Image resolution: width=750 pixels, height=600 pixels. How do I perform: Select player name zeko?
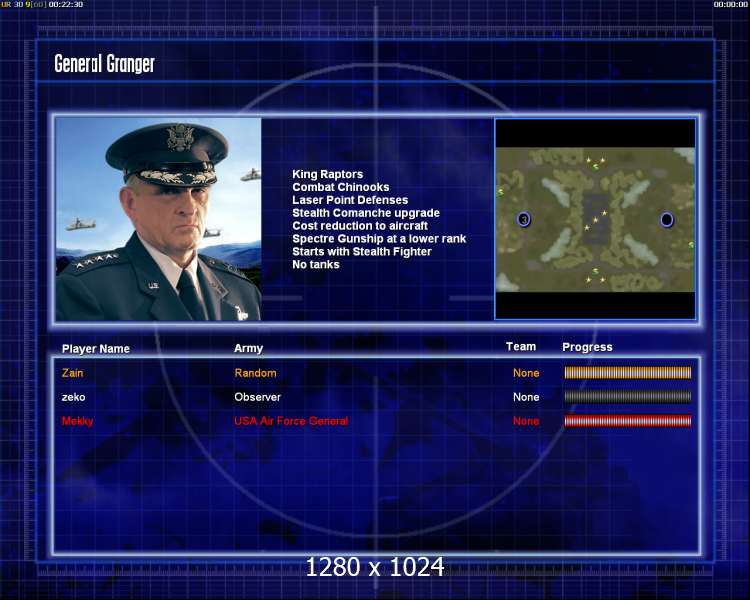click(73, 397)
